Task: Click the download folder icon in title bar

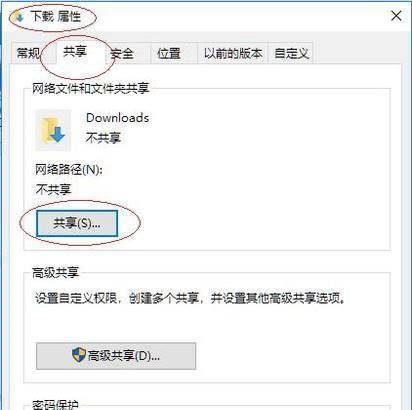Action: coord(19,17)
